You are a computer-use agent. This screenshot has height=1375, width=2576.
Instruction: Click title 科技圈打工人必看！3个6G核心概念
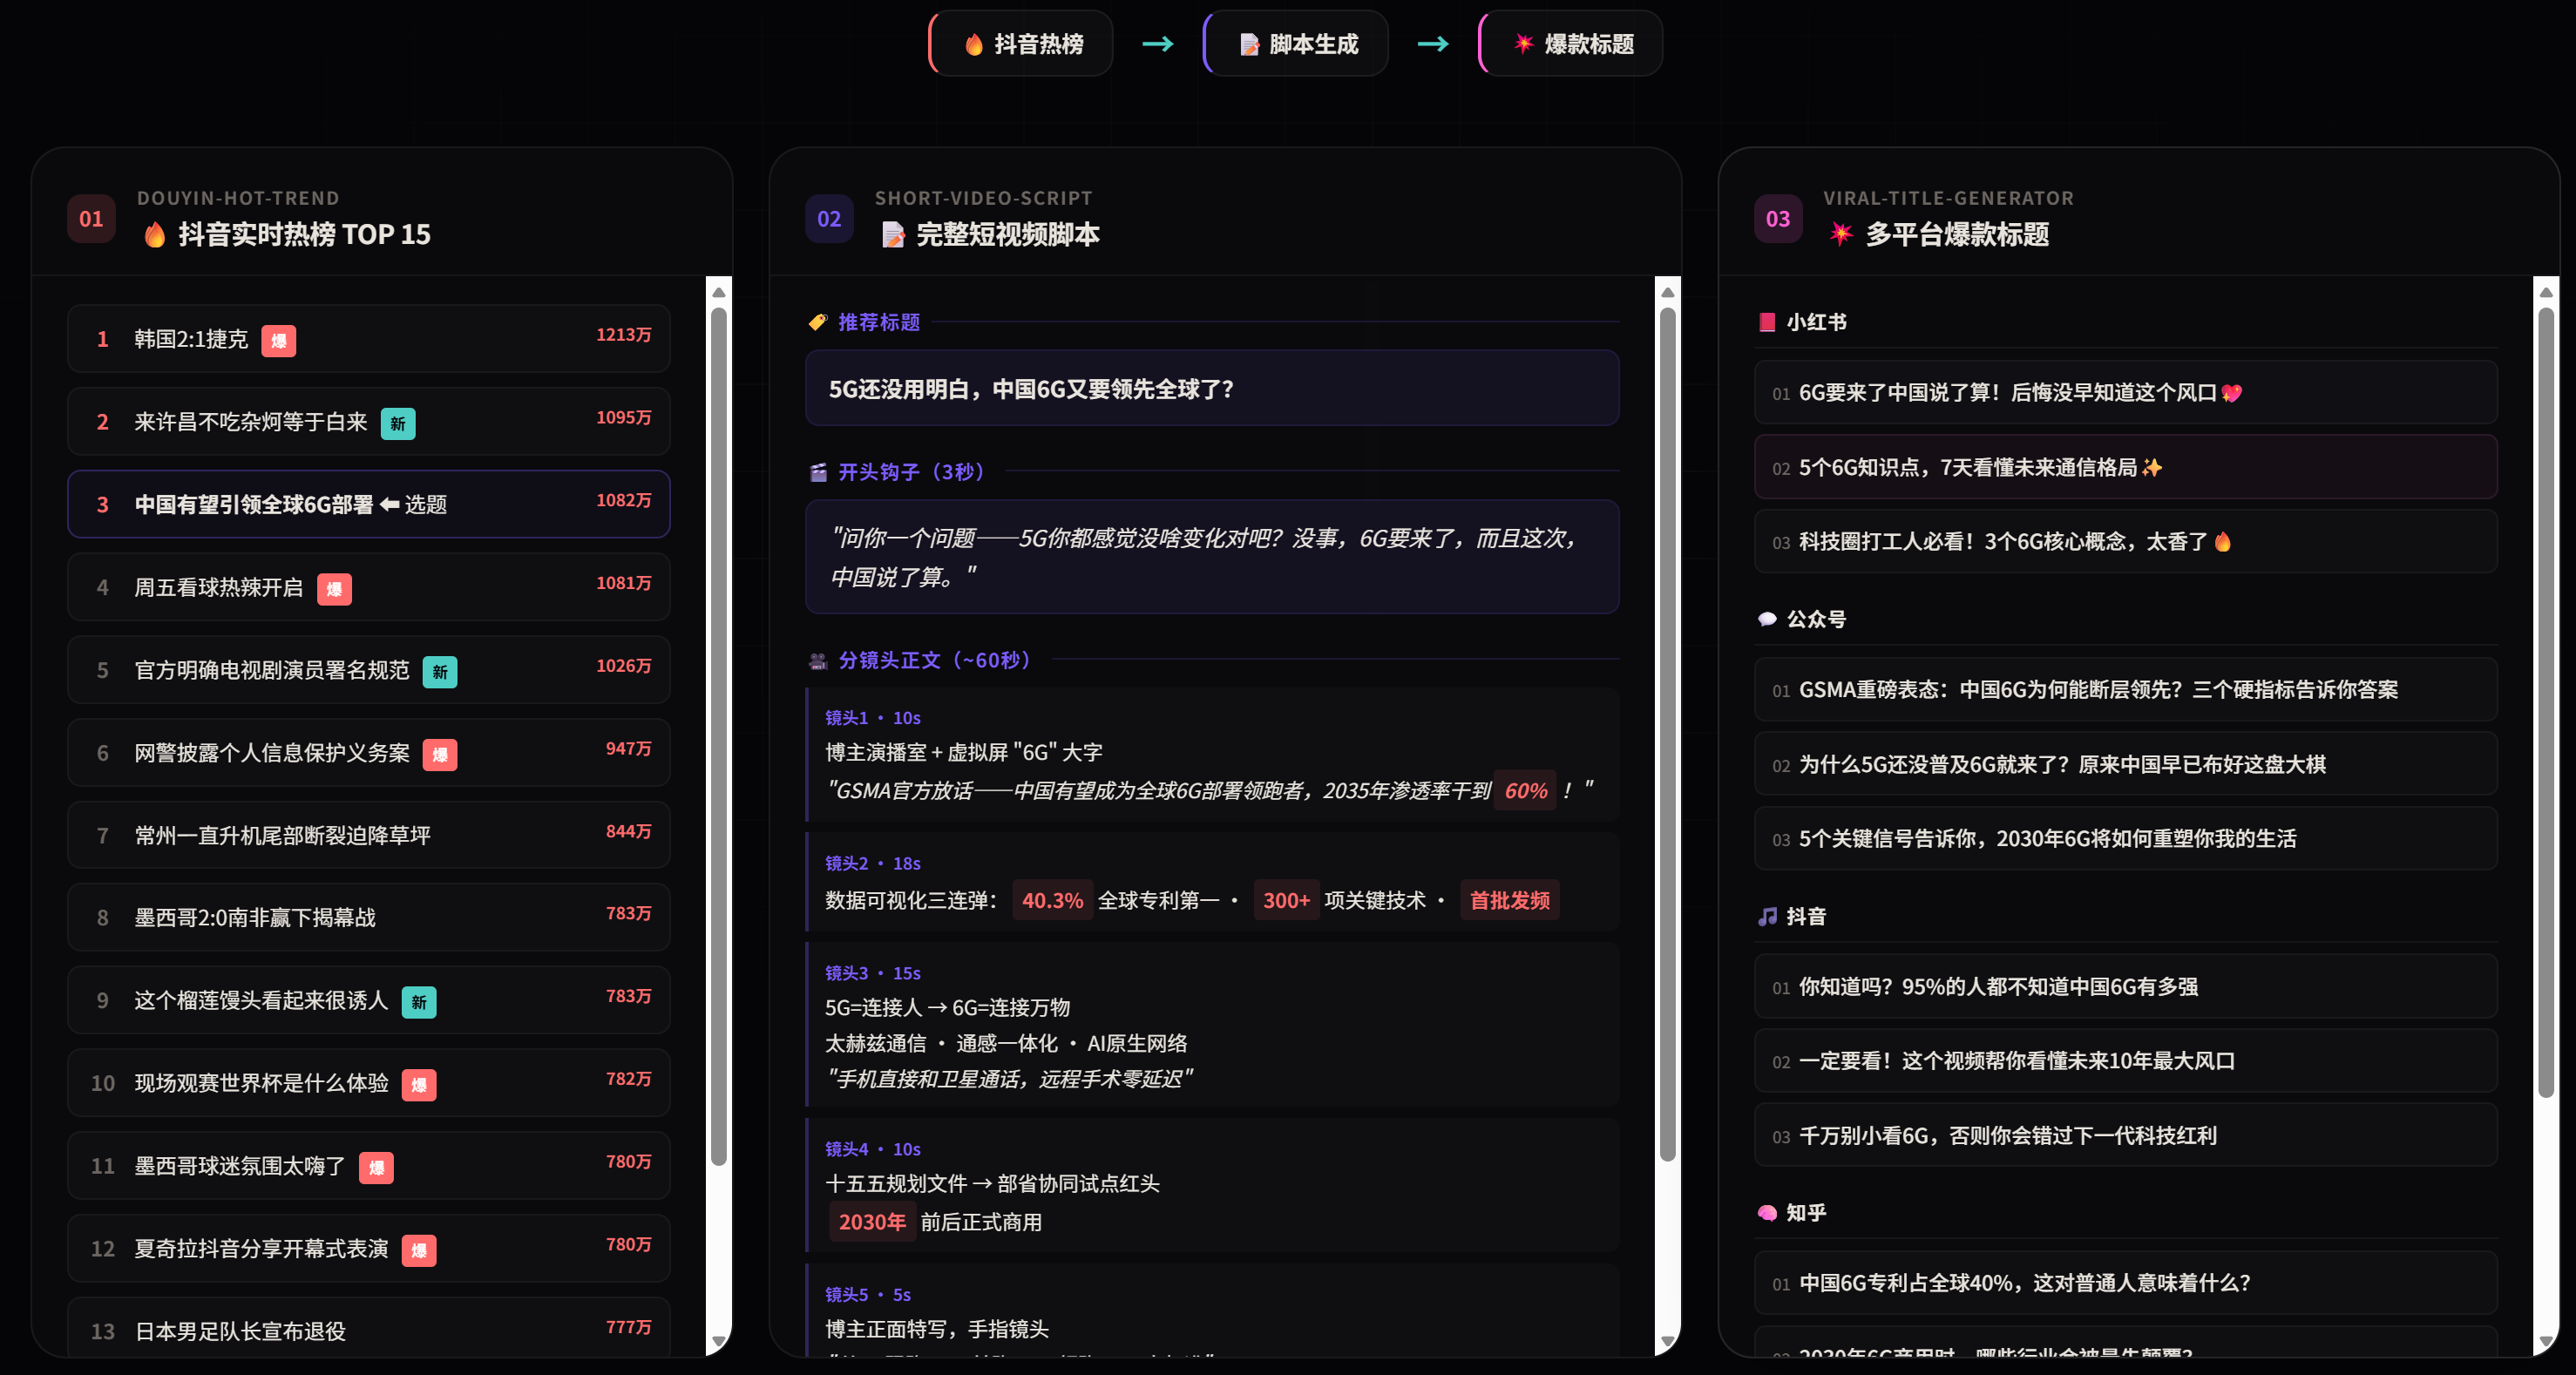[2126, 541]
